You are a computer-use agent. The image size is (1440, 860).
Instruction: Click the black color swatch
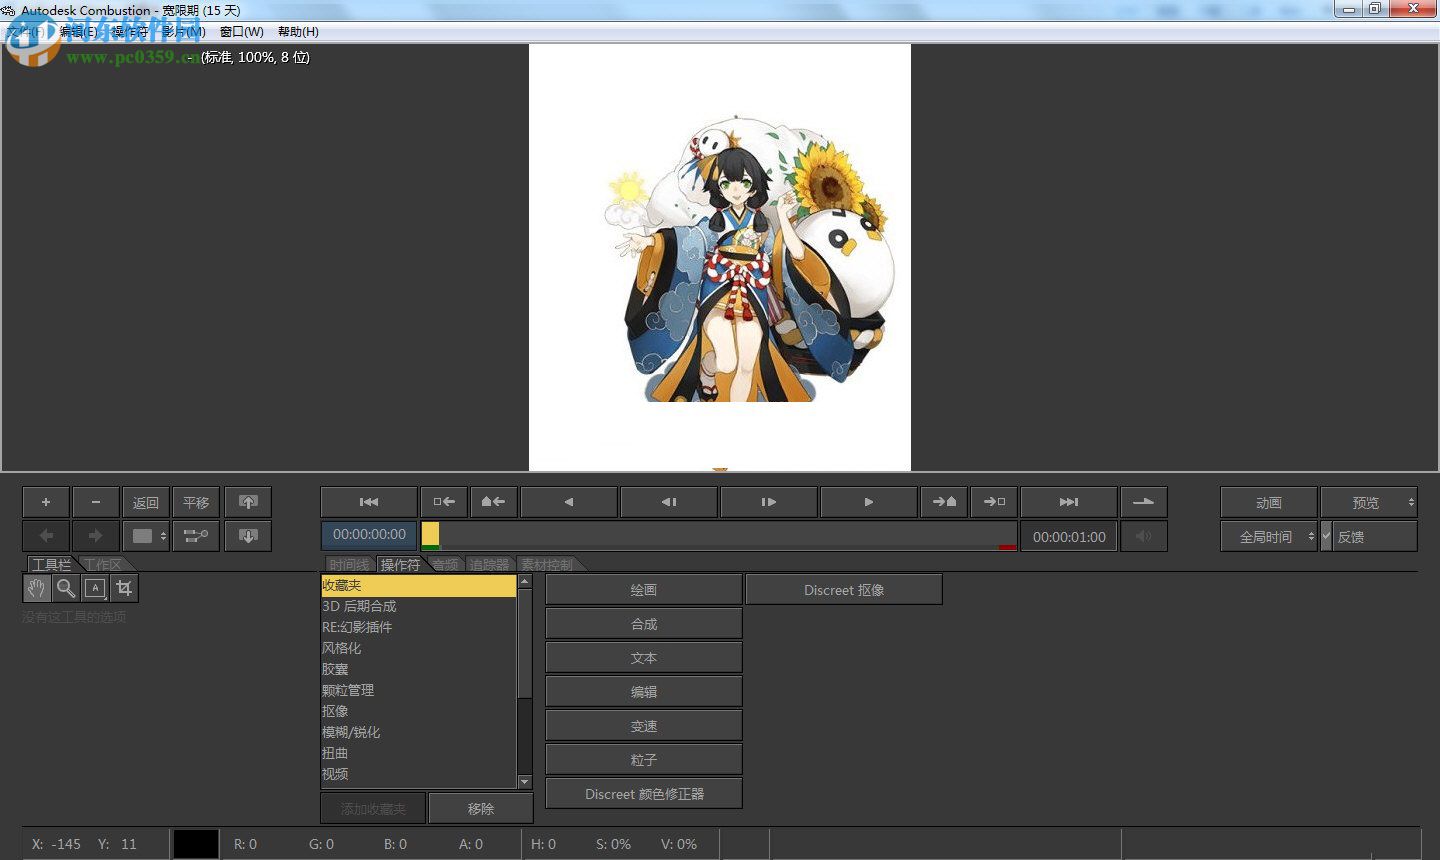point(196,844)
